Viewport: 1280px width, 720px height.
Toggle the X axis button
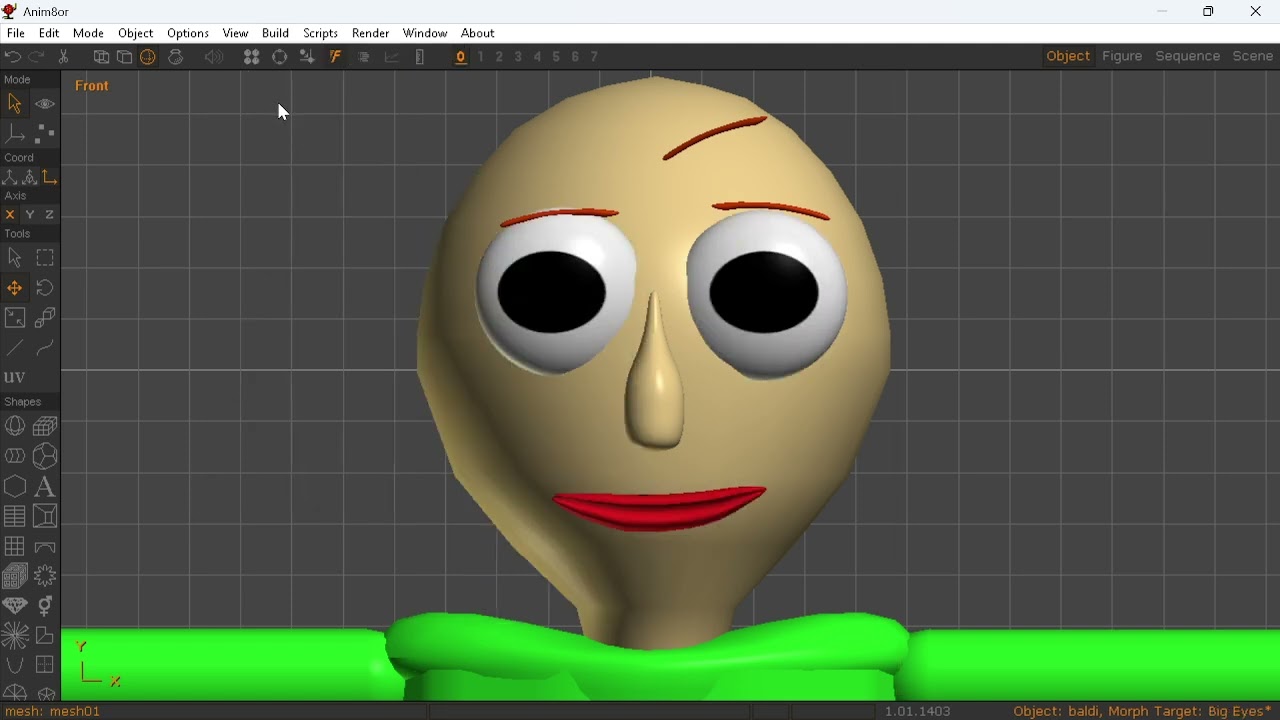pos(10,215)
